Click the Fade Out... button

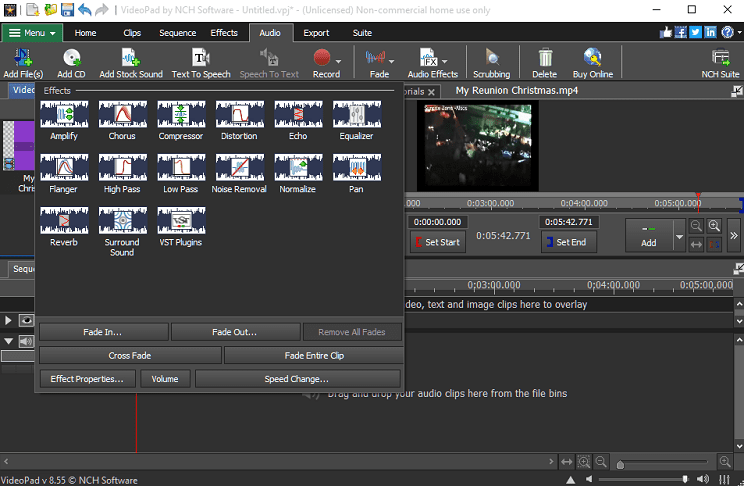[235, 332]
